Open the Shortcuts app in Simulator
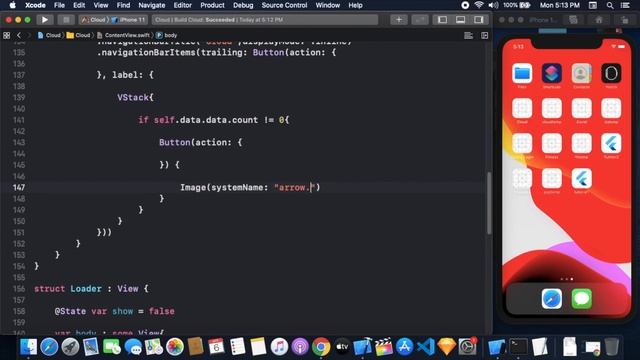Image resolution: width=640 pixels, height=360 pixels. click(x=552, y=73)
